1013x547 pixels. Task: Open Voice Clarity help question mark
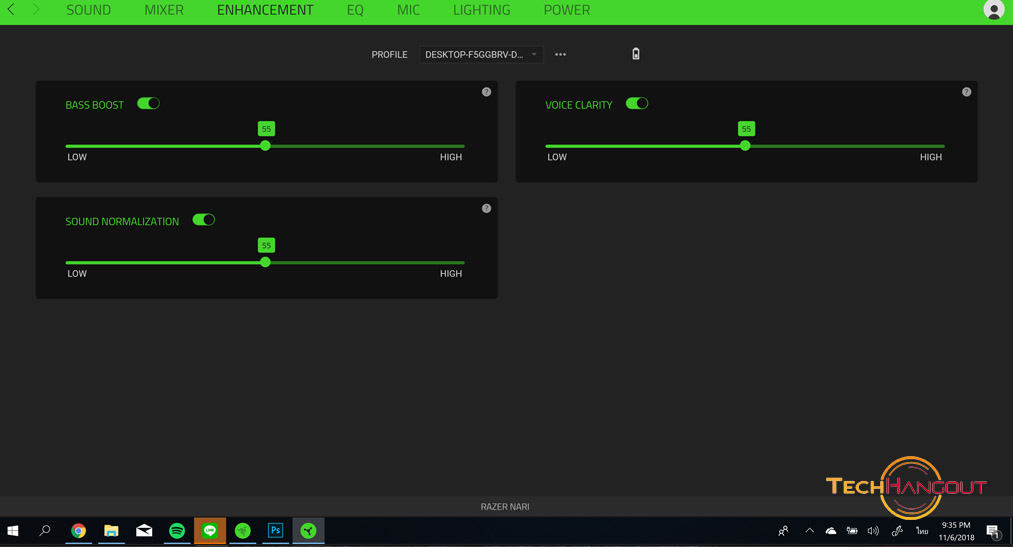coord(966,92)
